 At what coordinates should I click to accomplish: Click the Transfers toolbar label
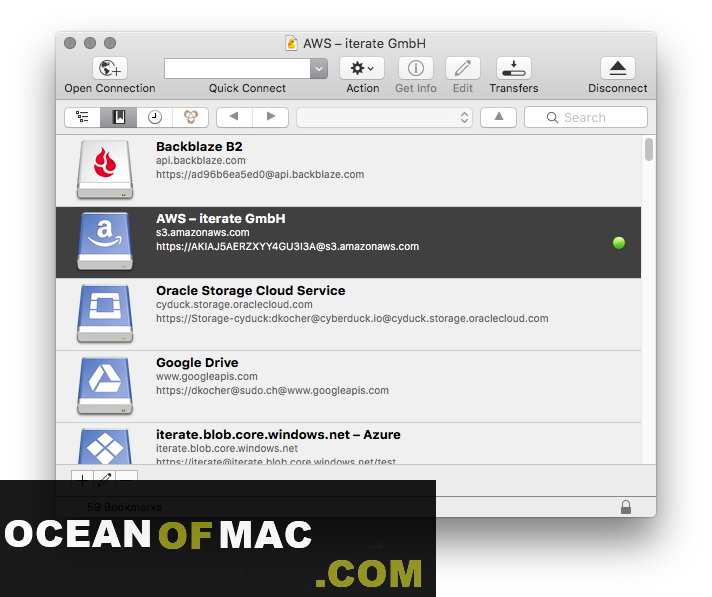pyautogui.click(x=514, y=88)
